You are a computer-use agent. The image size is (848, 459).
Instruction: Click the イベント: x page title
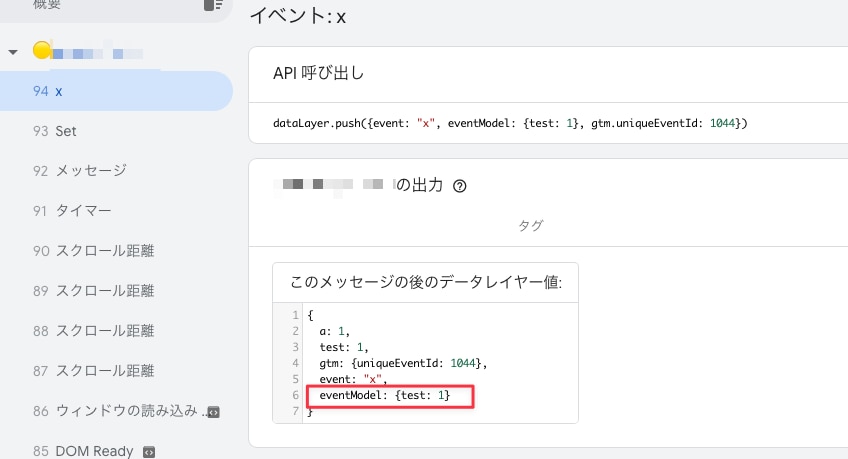[297, 16]
